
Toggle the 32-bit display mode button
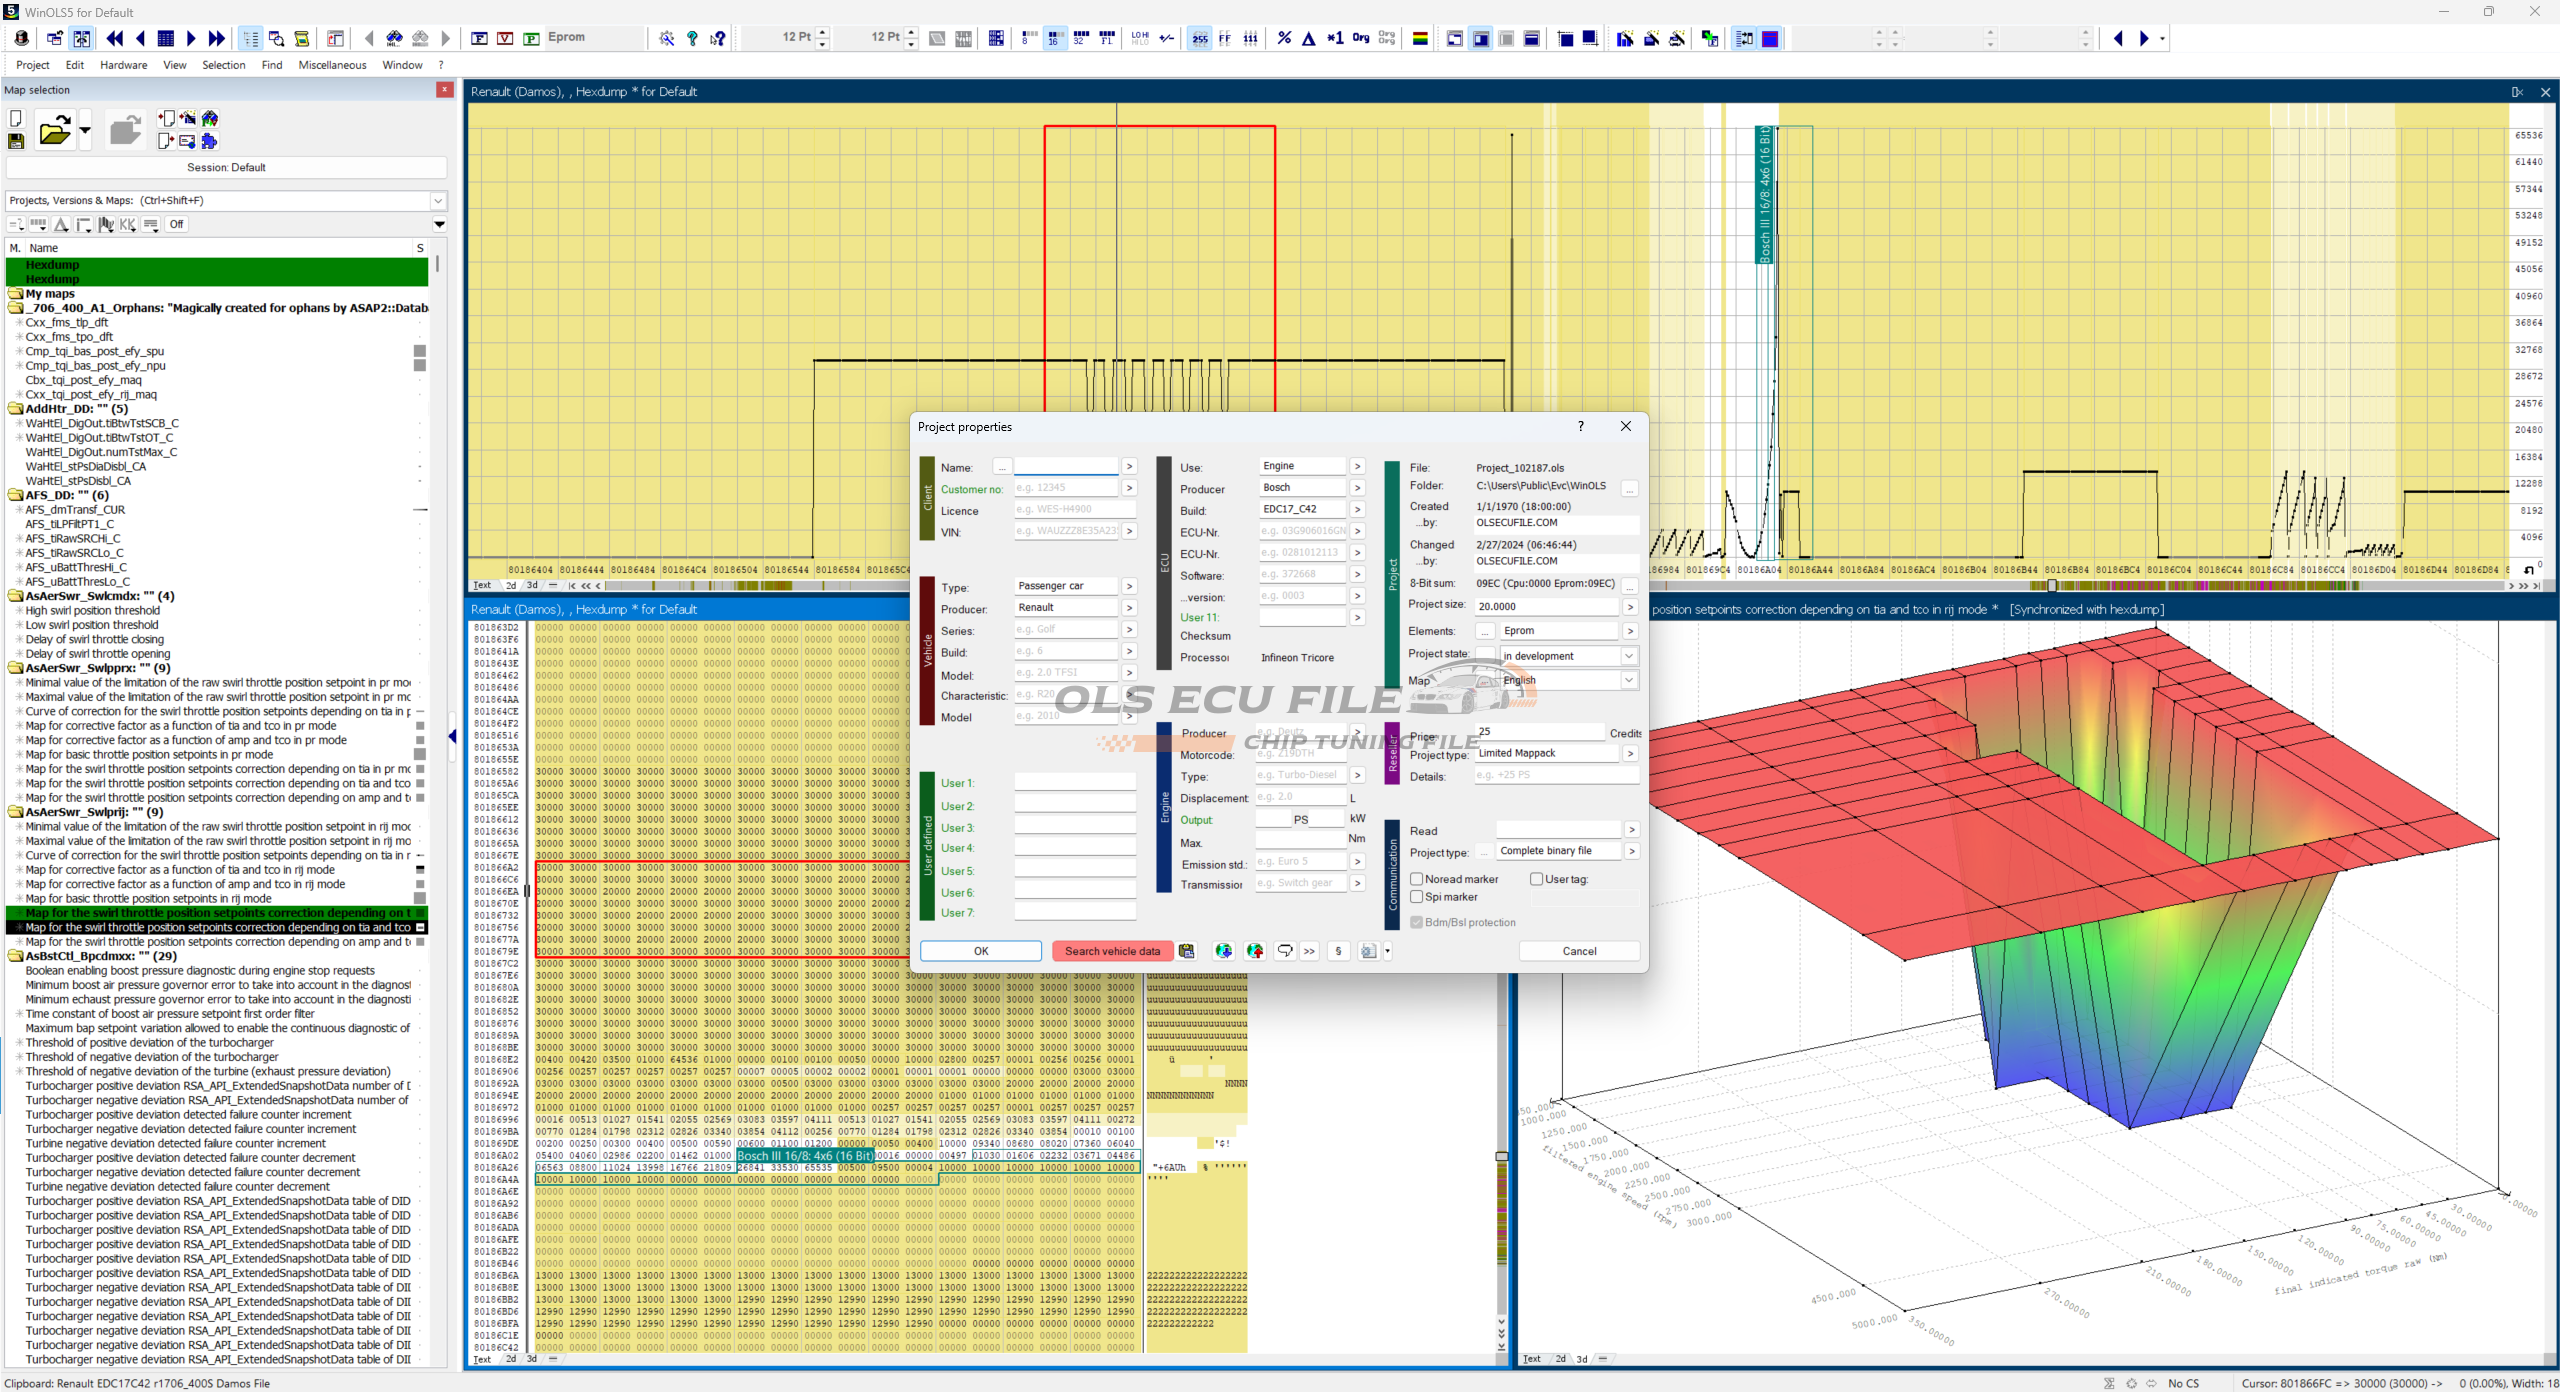(x=1080, y=38)
